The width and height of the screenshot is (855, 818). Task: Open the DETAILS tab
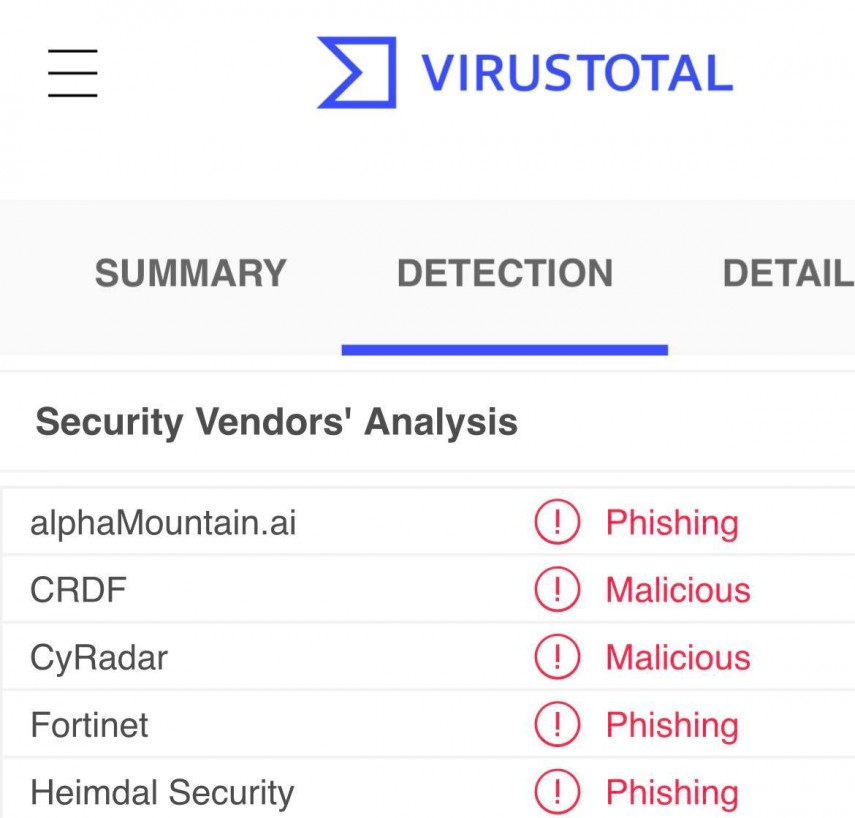(x=788, y=273)
